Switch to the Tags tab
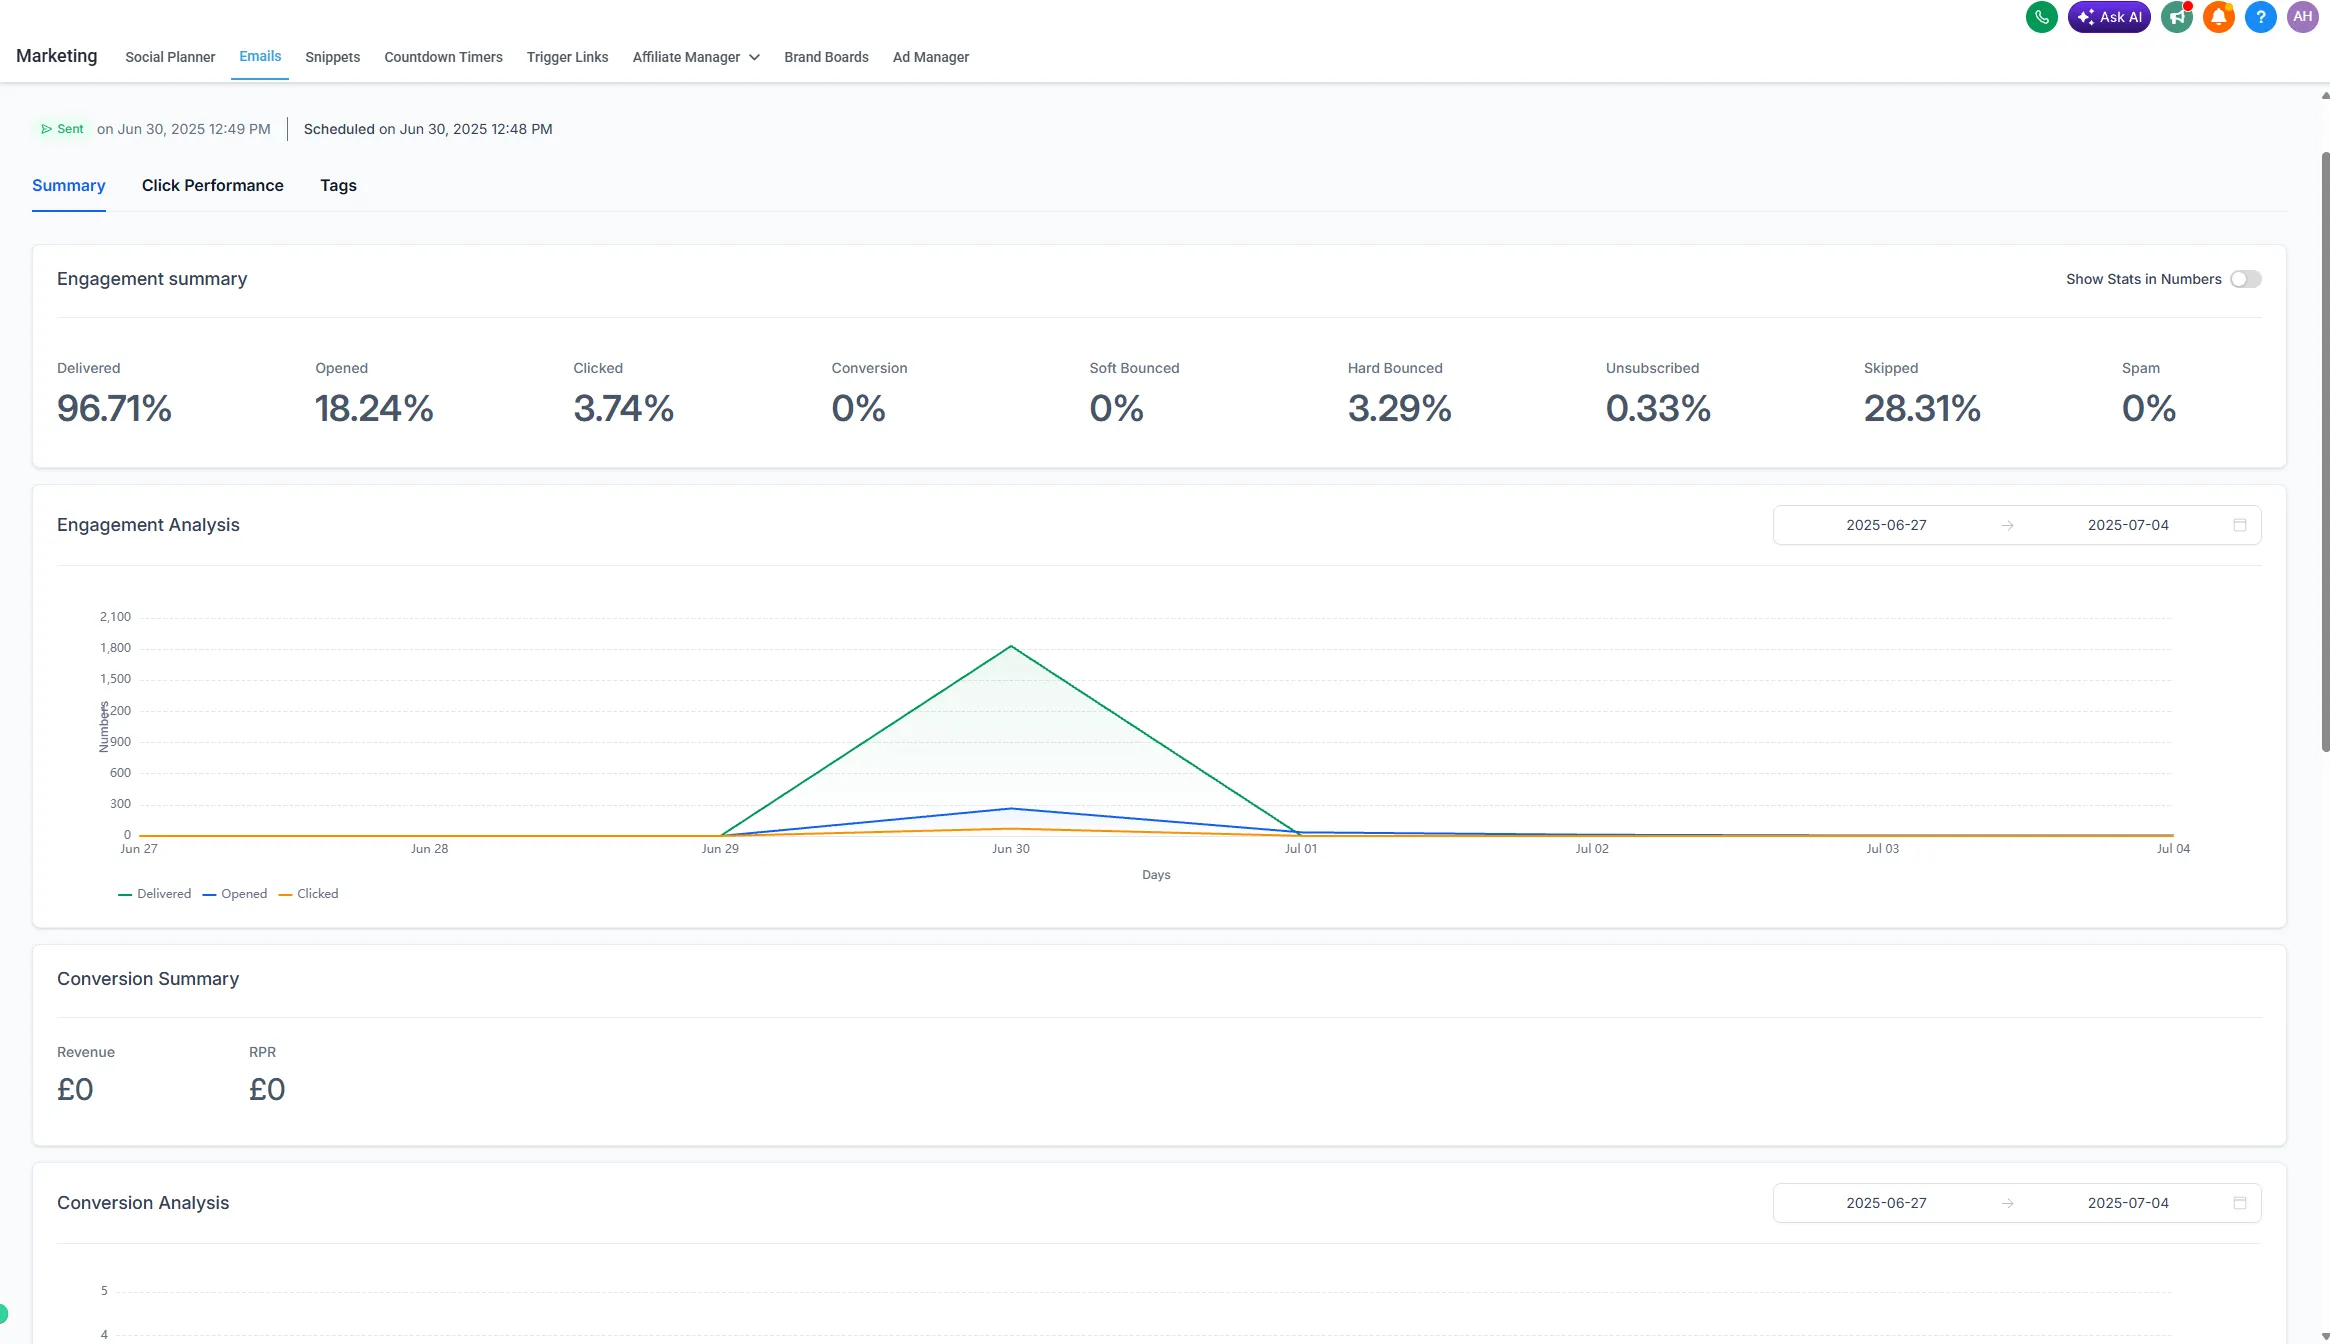 pos(338,186)
